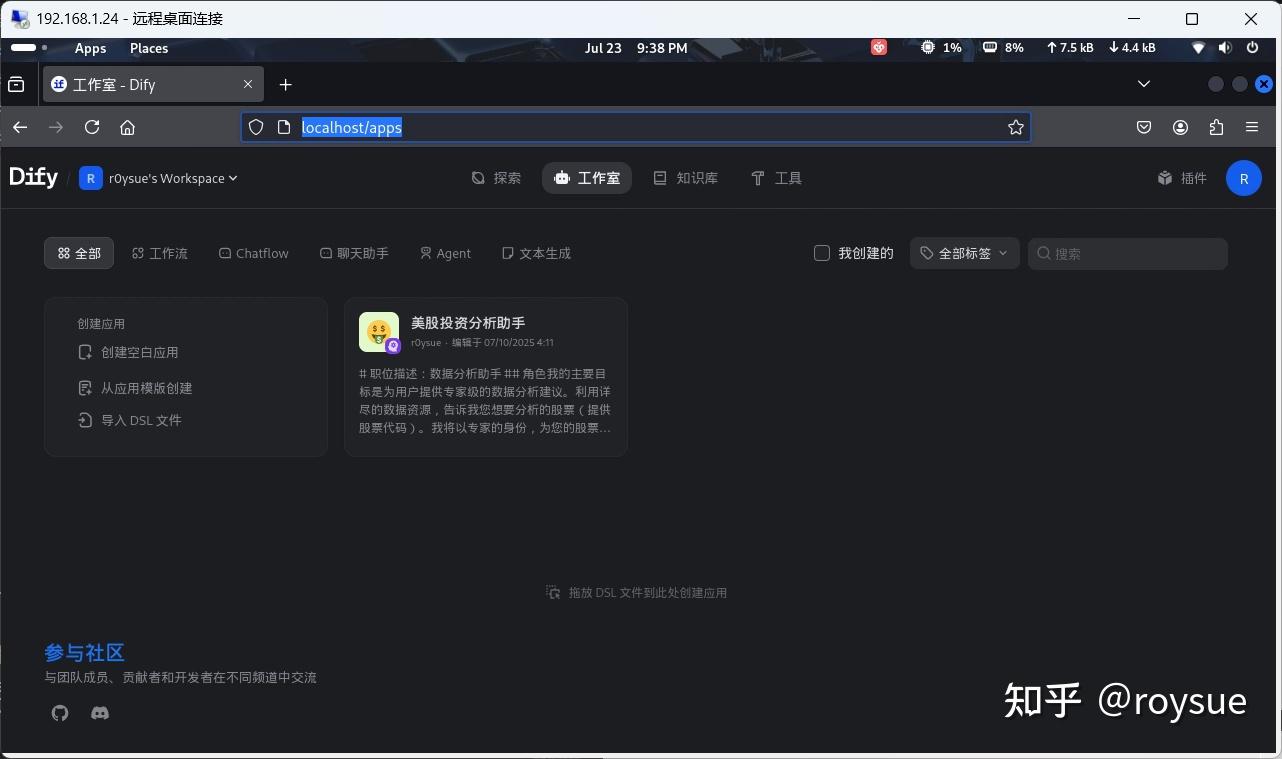Click the 美股投资分析助手 app emoji icon
The width and height of the screenshot is (1282, 759).
(x=379, y=332)
